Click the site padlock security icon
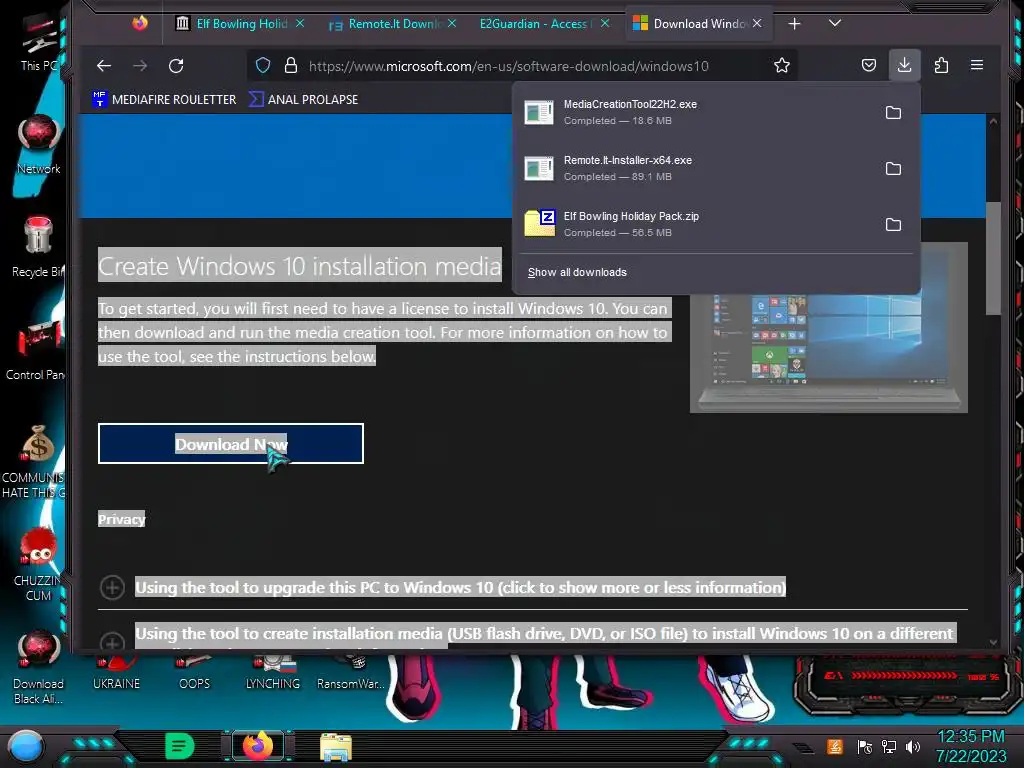The image size is (1024, 768). pyautogui.click(x=291, y=65)
